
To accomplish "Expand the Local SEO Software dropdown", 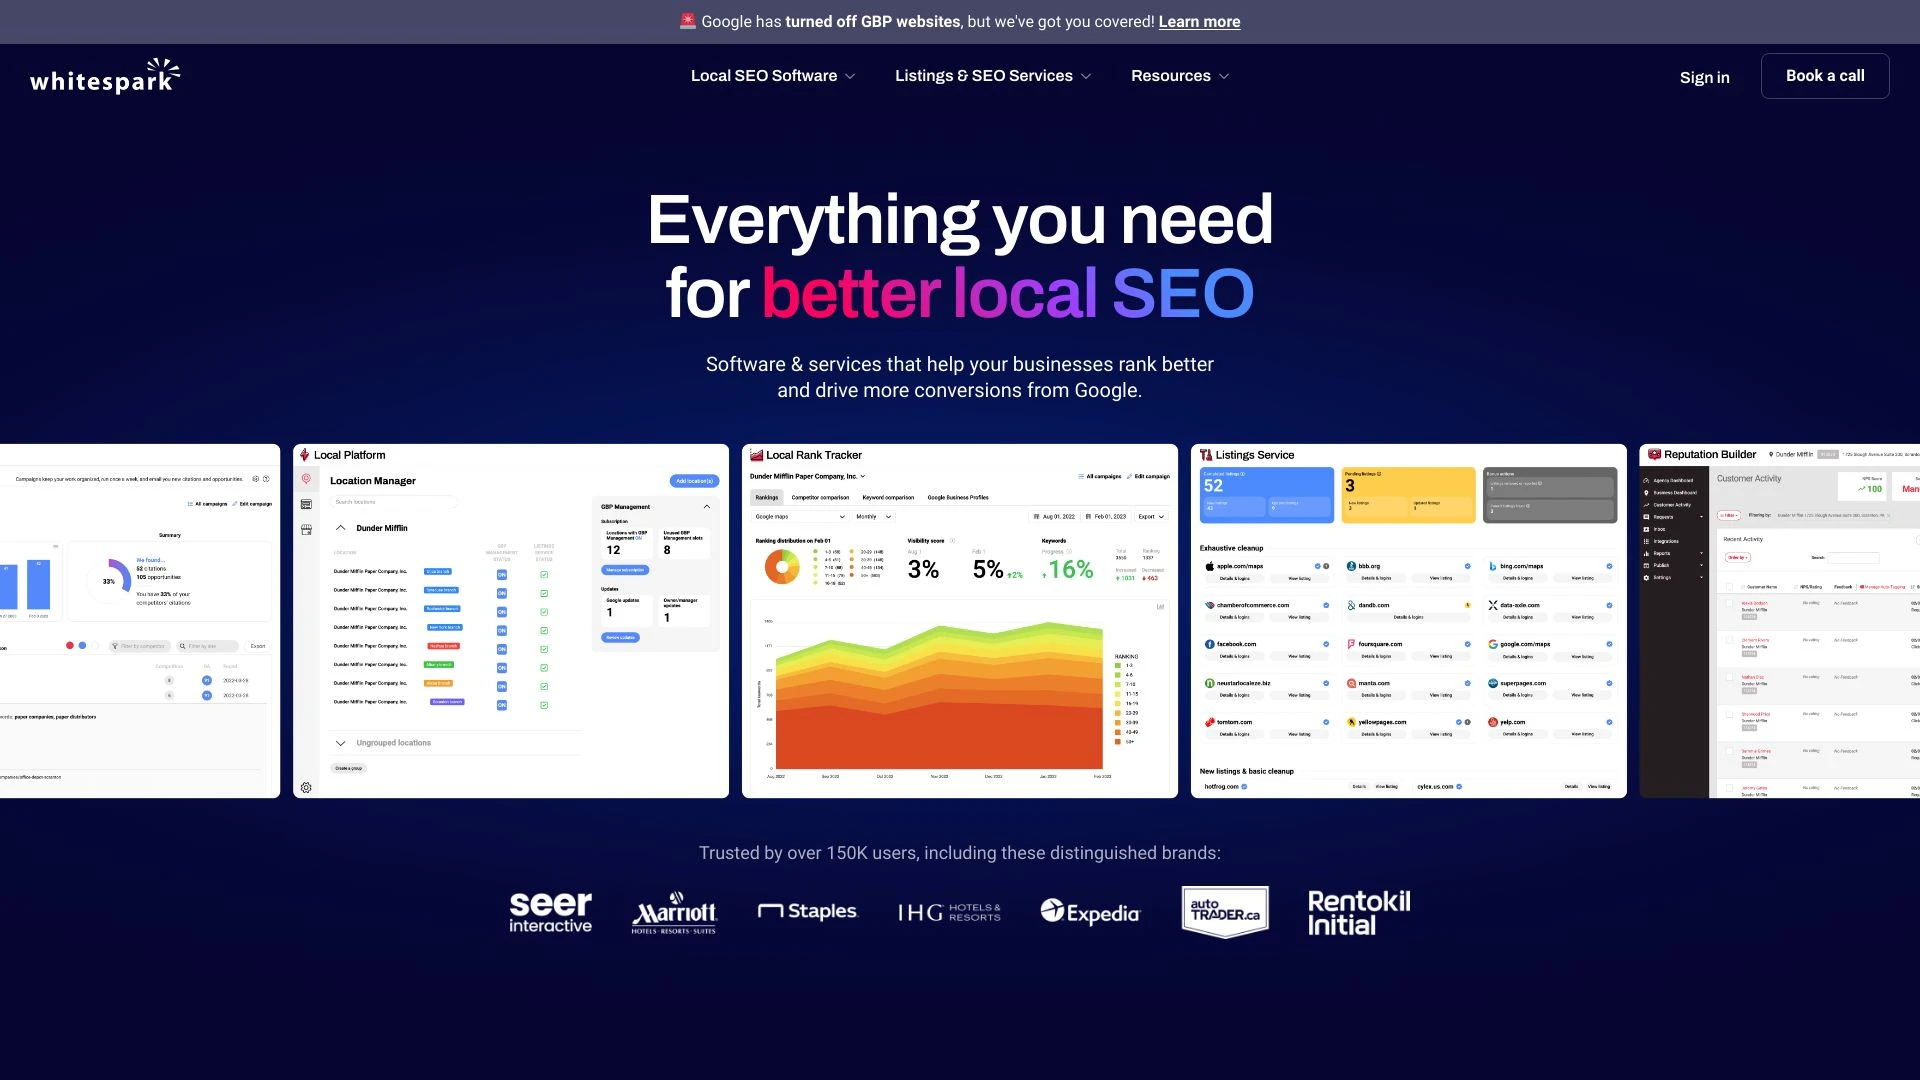I will [x=771, y=75].
